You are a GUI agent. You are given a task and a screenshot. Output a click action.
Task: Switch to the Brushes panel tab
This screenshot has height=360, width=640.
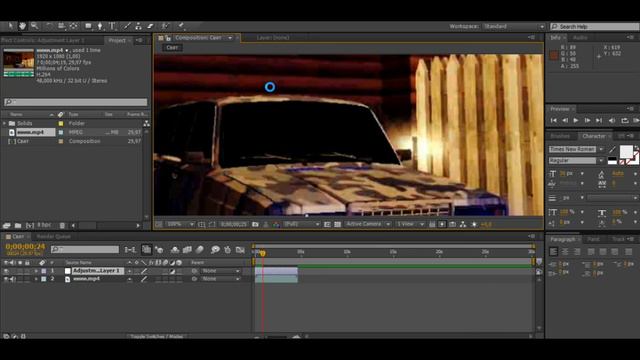pos(560,136)
